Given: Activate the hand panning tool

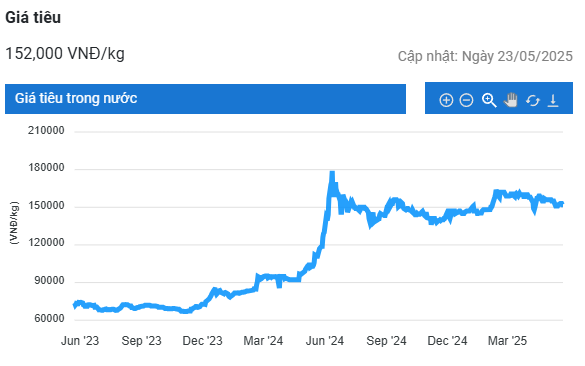Looking at the screenshot, I should [x=511, y=100].
